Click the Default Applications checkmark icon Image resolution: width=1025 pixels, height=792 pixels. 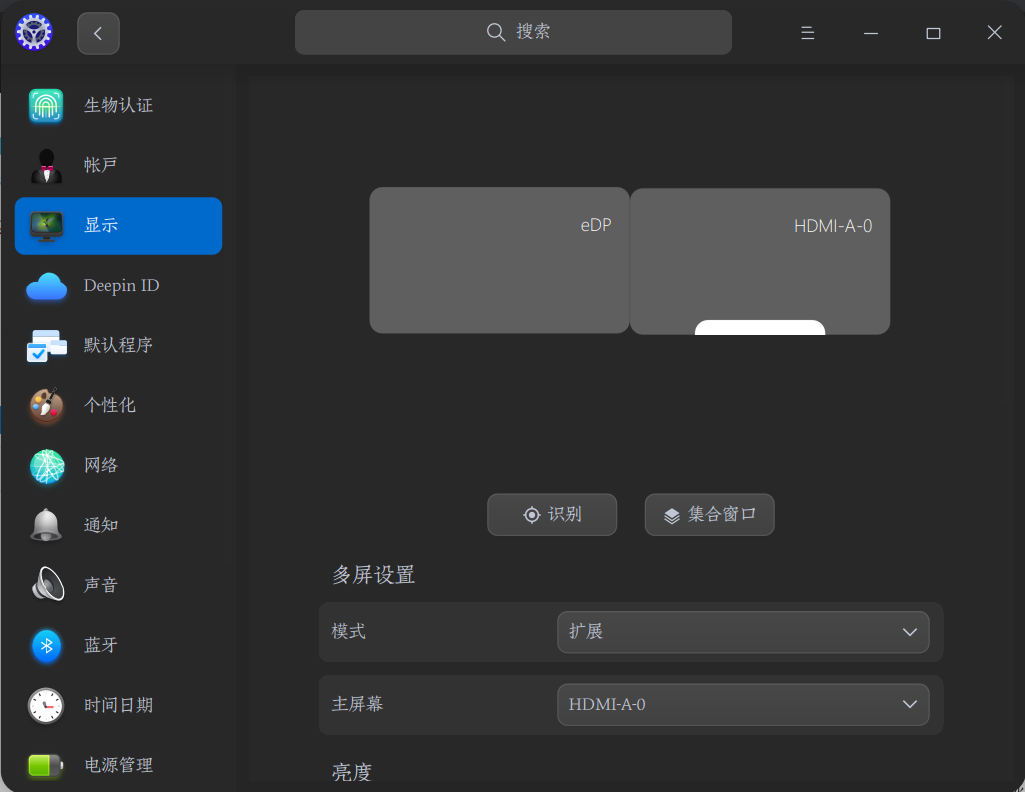tap(46, 346)
